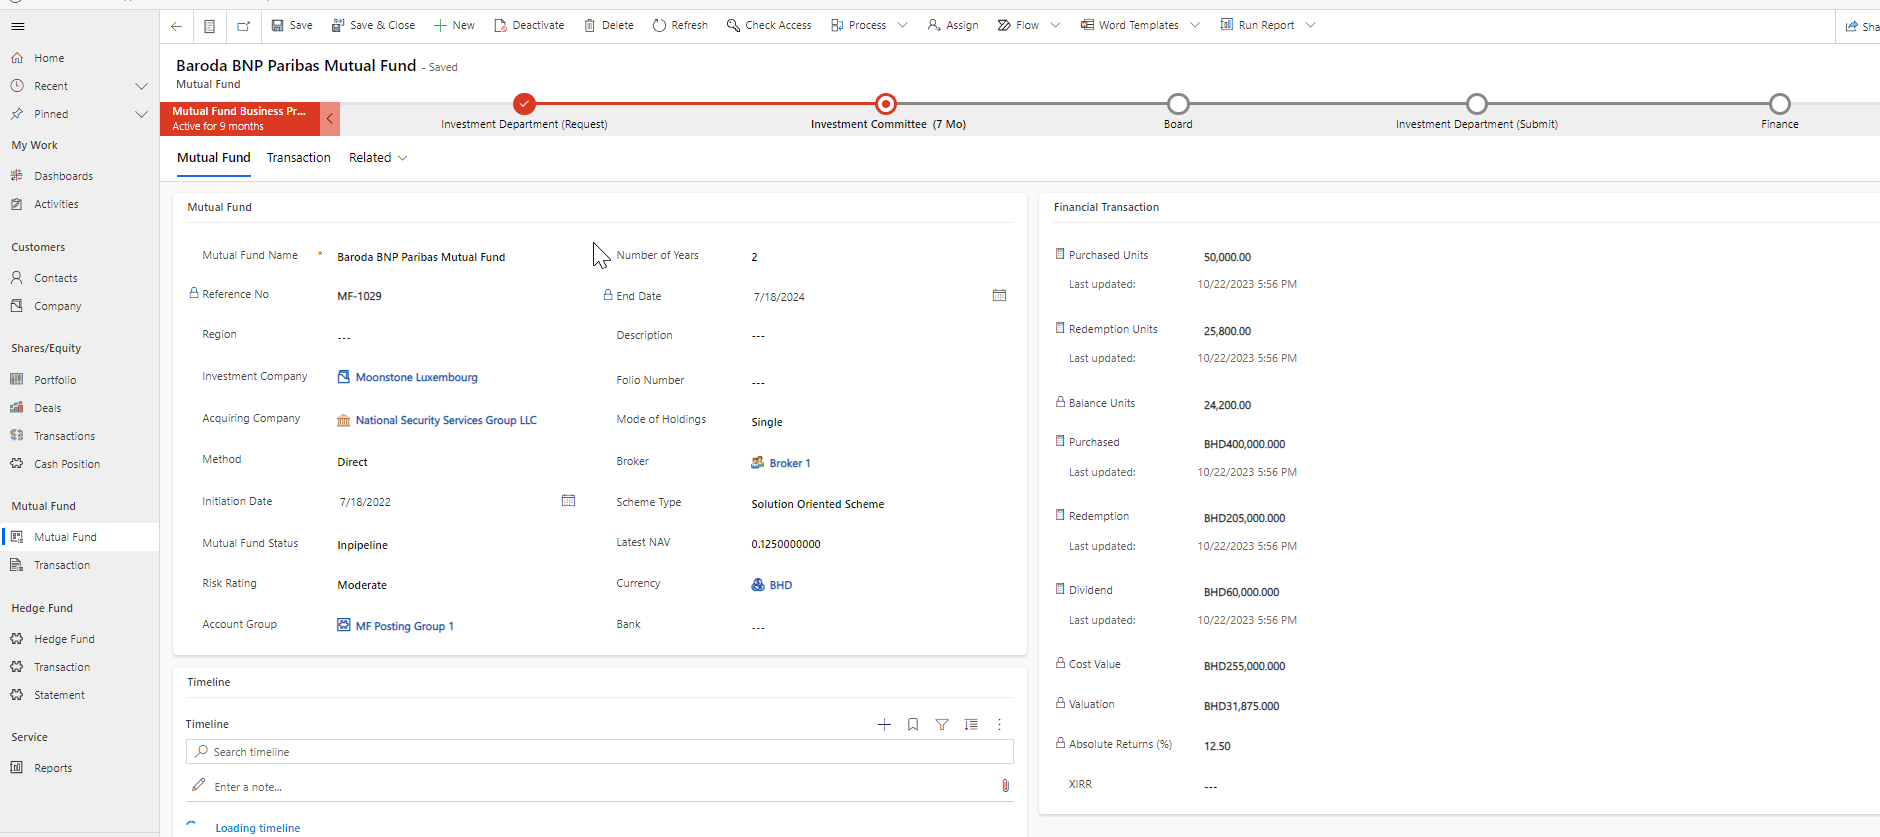Open the End Date calendar picker

tap(999, 296)
